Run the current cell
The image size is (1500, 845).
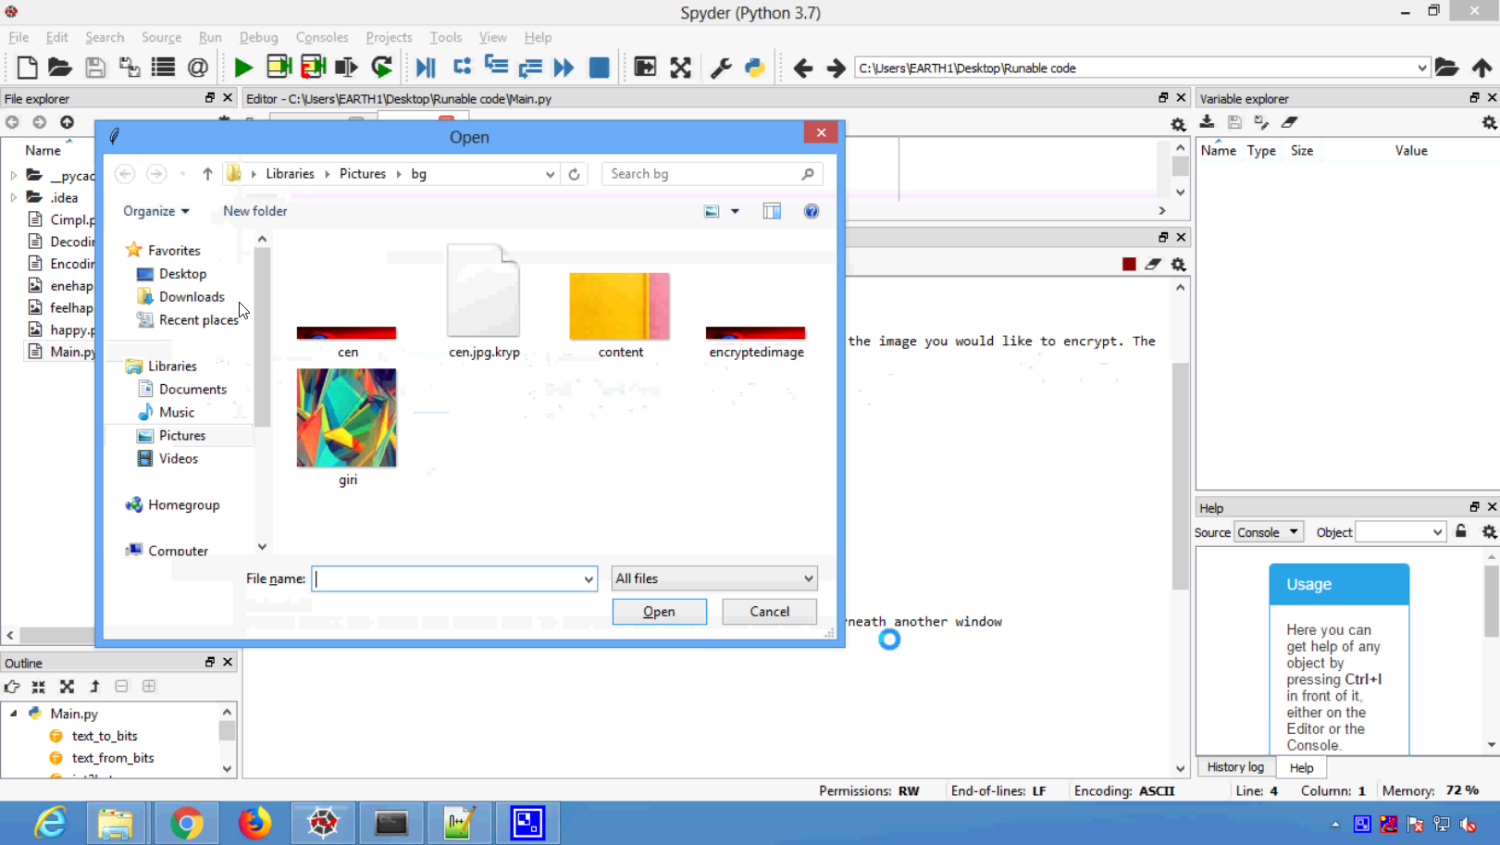[279, 67]
